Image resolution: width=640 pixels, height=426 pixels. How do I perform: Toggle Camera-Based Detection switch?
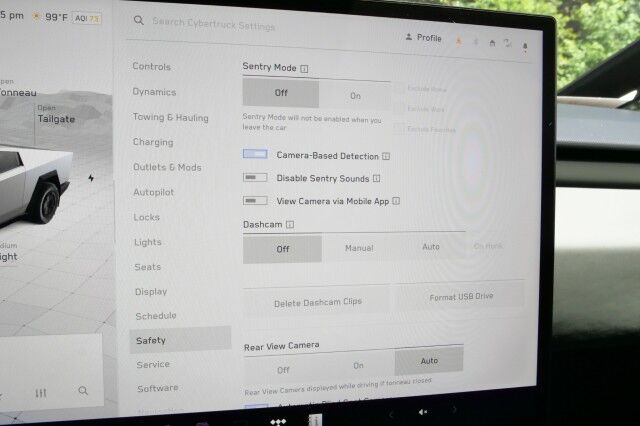[x=255, y=154]
